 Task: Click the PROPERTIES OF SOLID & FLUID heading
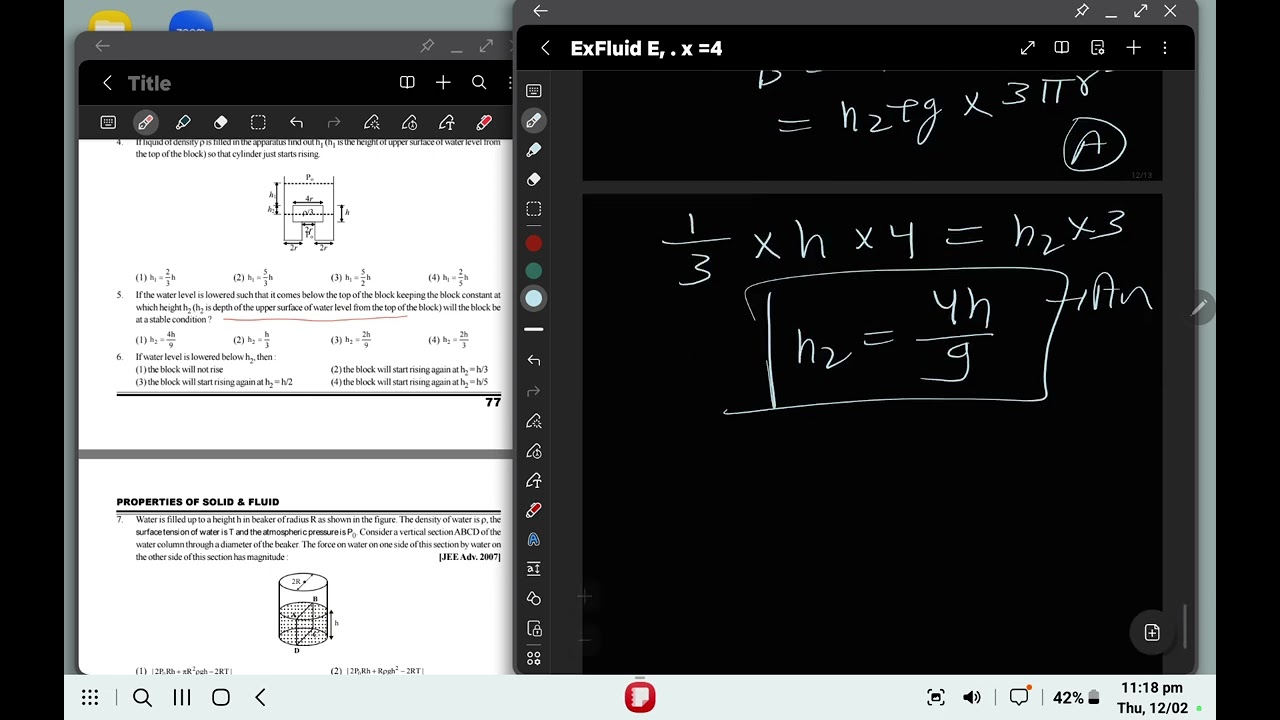tap(198, 502)
